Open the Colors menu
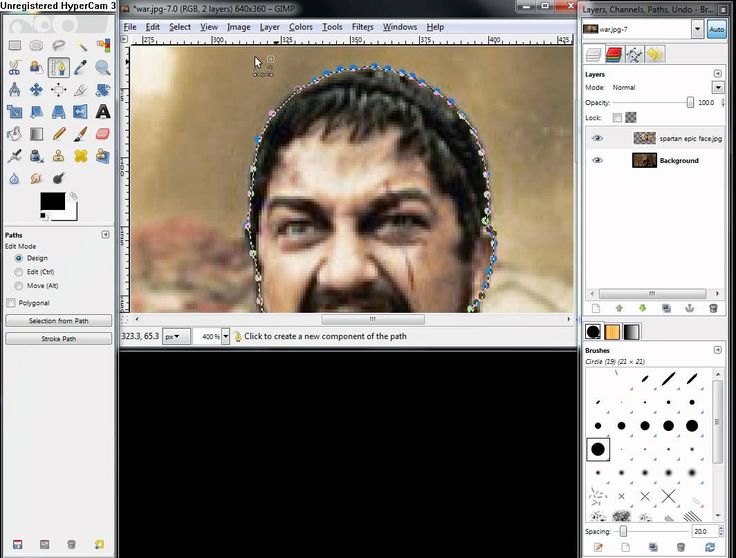 point(301,27)
